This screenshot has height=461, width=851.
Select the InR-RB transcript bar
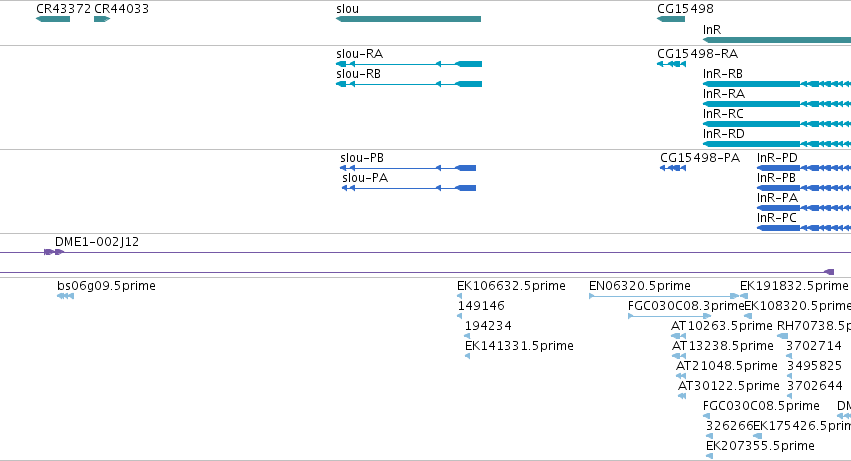[777, 84]
